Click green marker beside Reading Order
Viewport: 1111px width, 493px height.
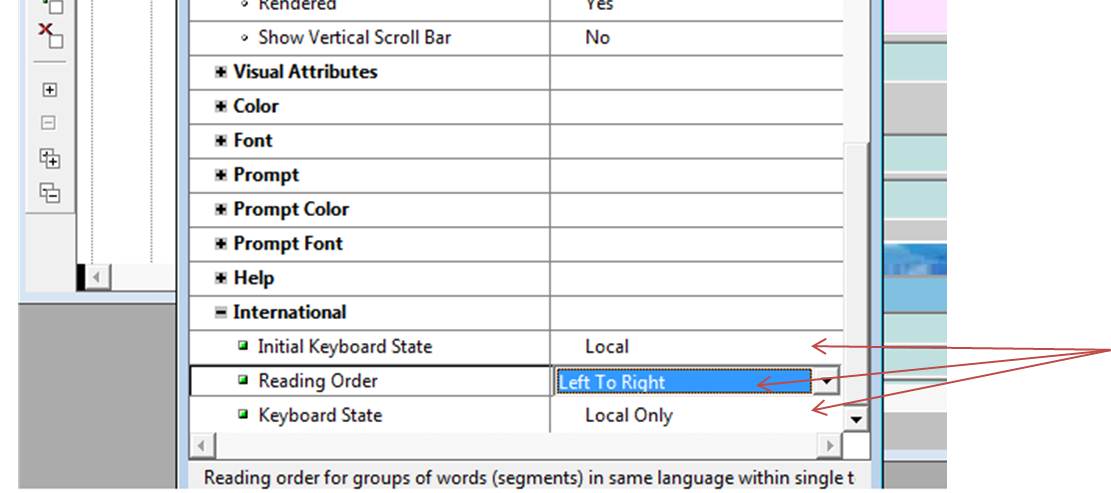tap(244, 381)
